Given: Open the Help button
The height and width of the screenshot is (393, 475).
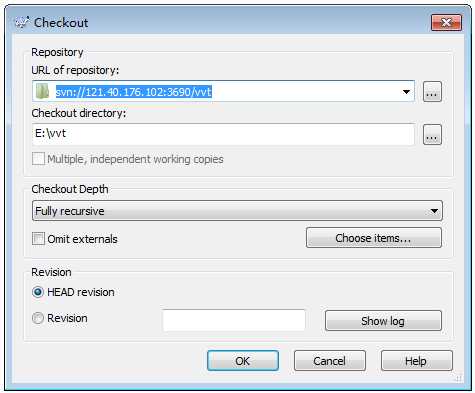Looking at the screenshot, I should point(417,361).
